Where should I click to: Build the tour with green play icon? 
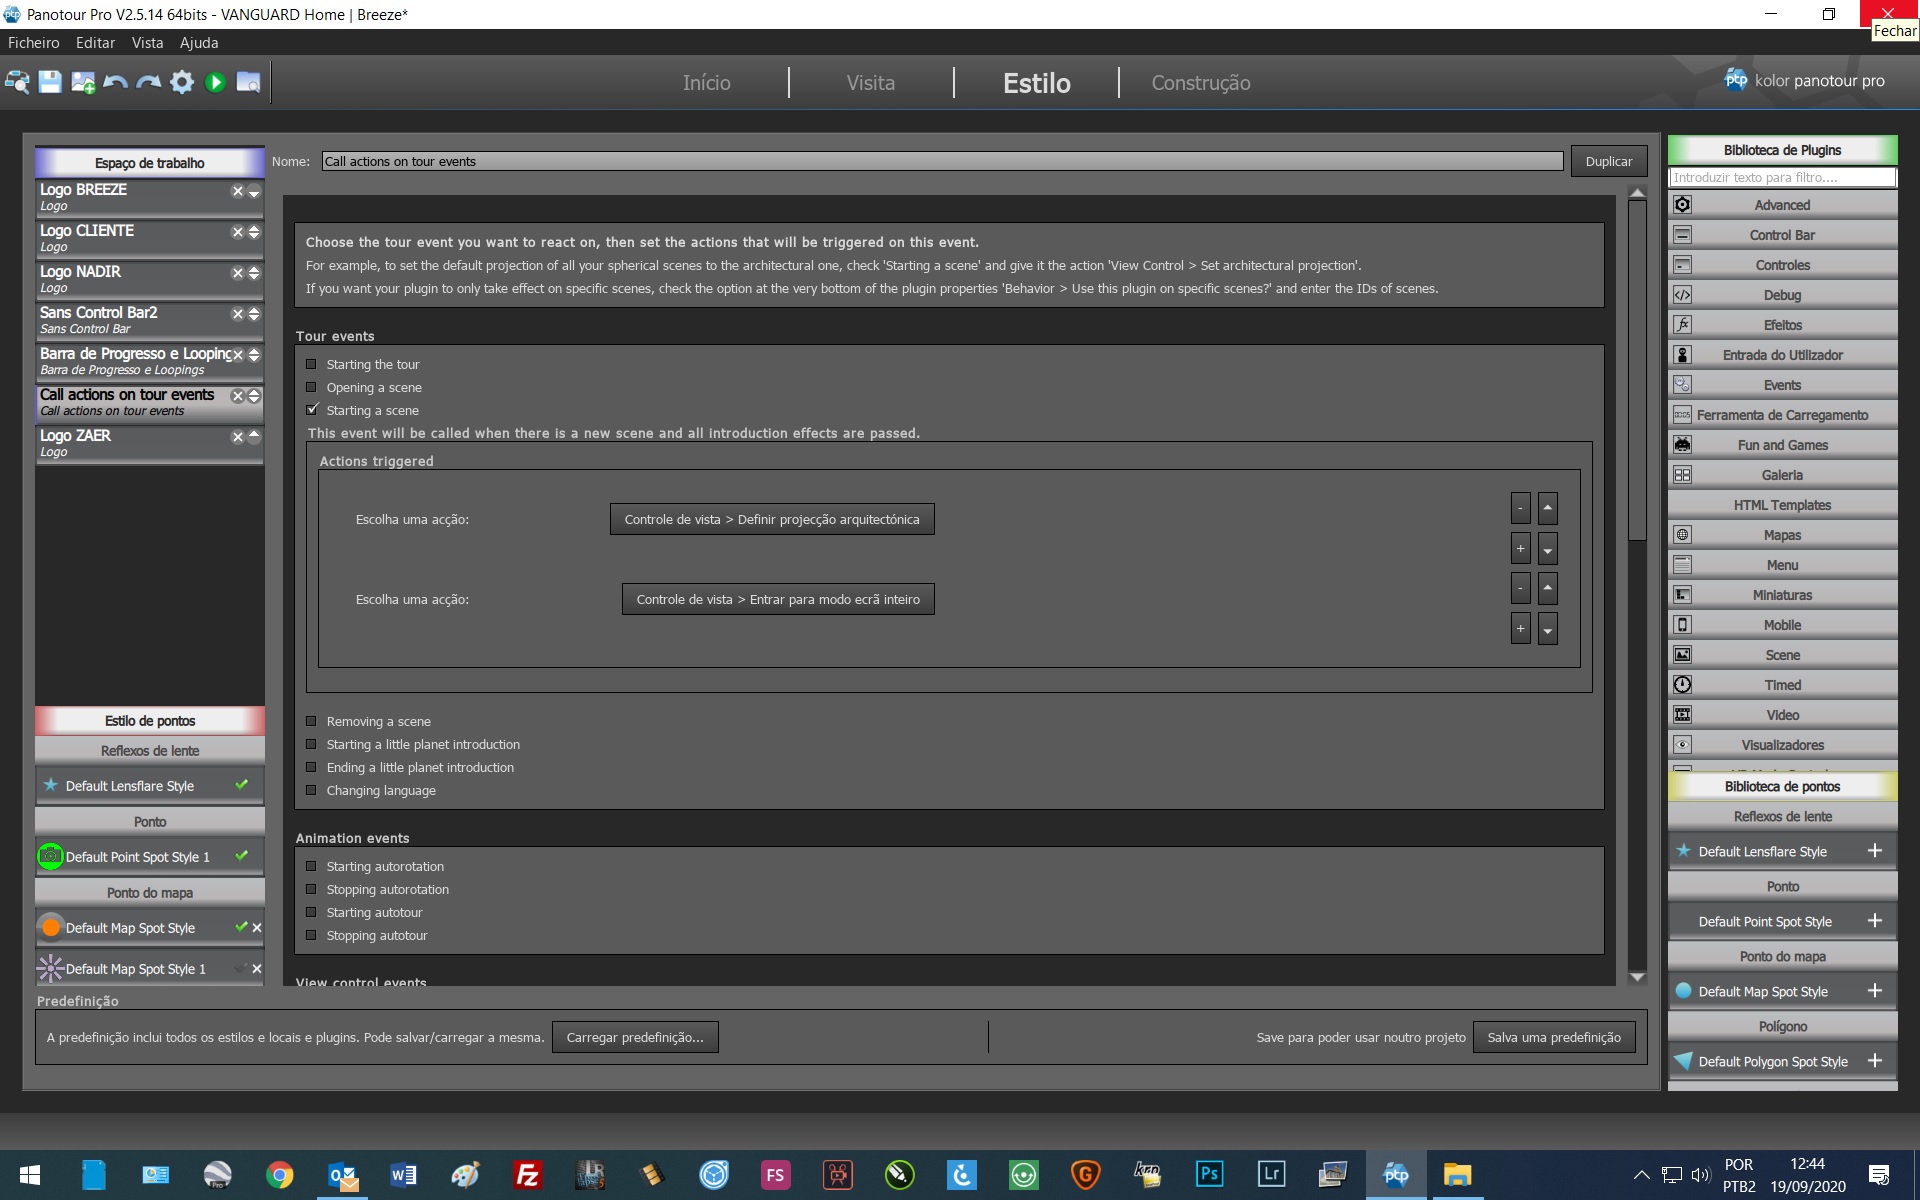pos(215,82)
